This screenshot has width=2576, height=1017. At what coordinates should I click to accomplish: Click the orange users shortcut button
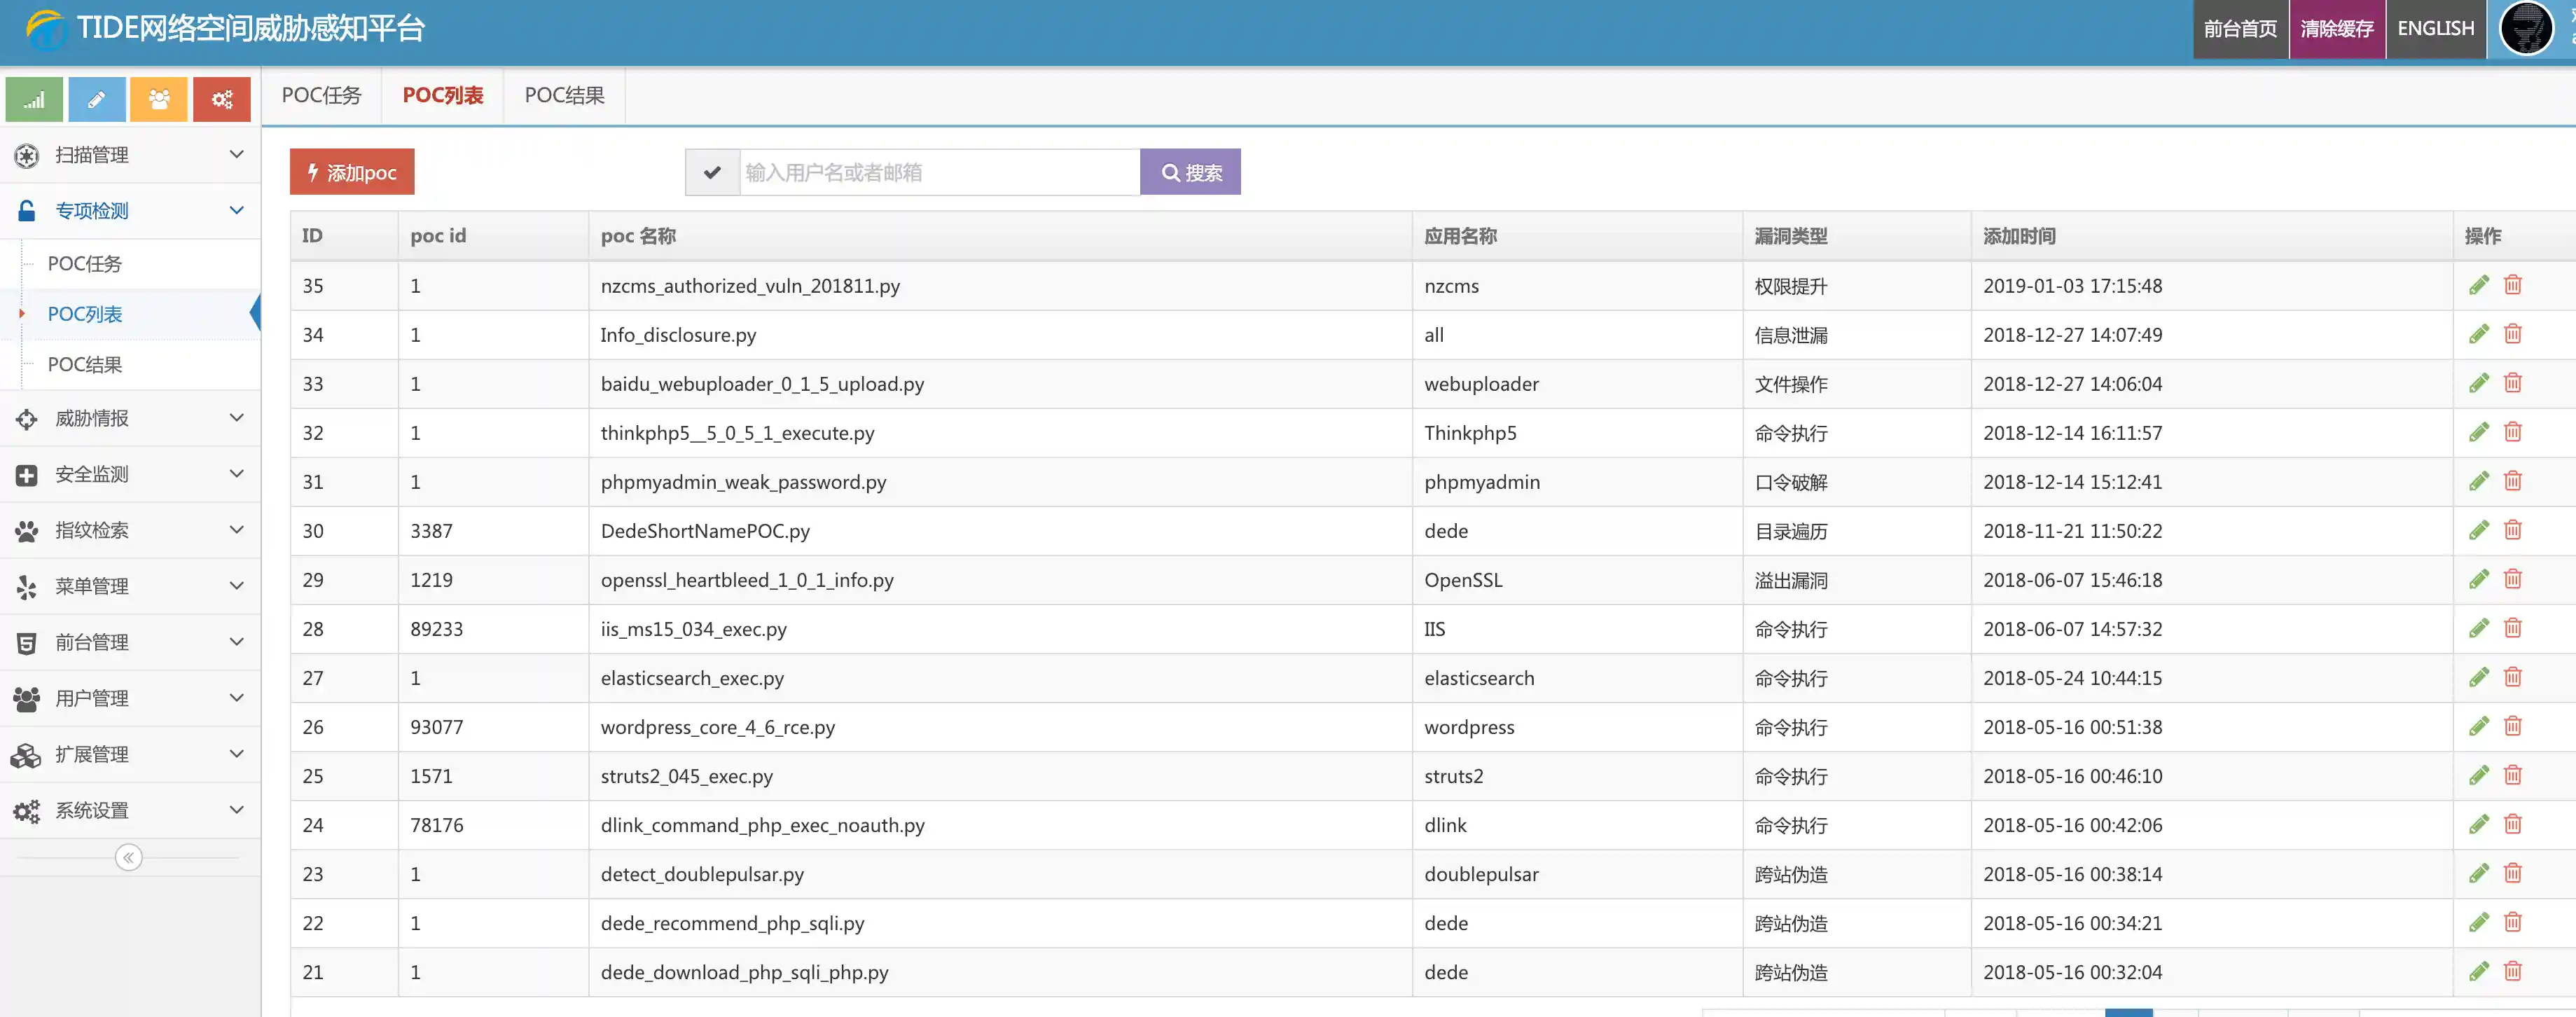[x=159, y=99]
